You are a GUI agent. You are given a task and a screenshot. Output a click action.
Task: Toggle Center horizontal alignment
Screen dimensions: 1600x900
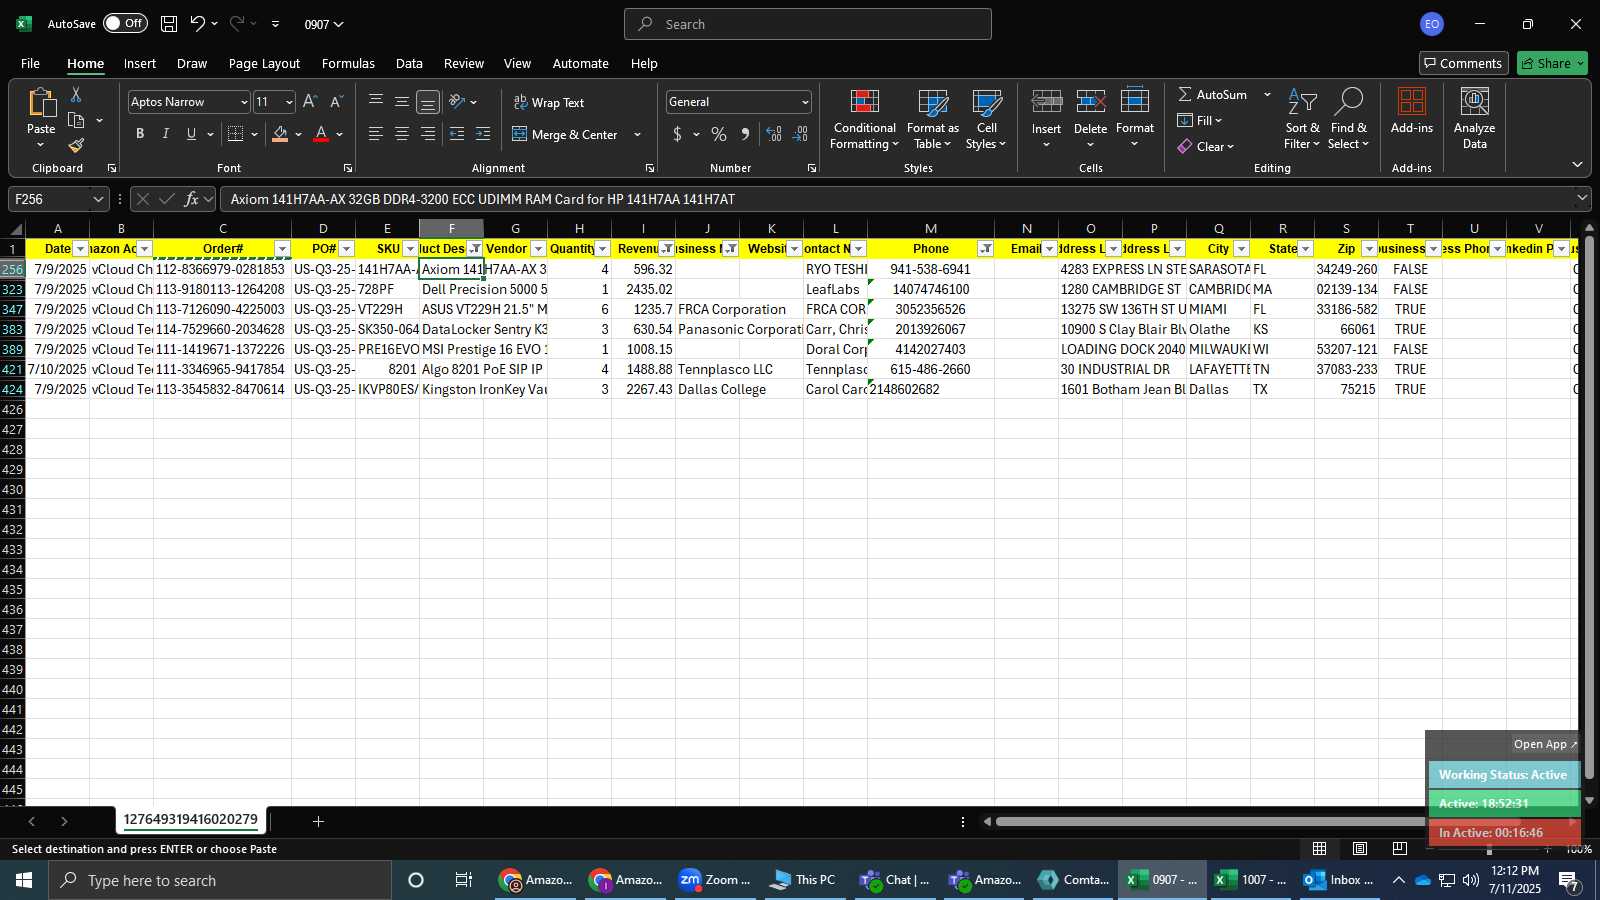point(402,134)
